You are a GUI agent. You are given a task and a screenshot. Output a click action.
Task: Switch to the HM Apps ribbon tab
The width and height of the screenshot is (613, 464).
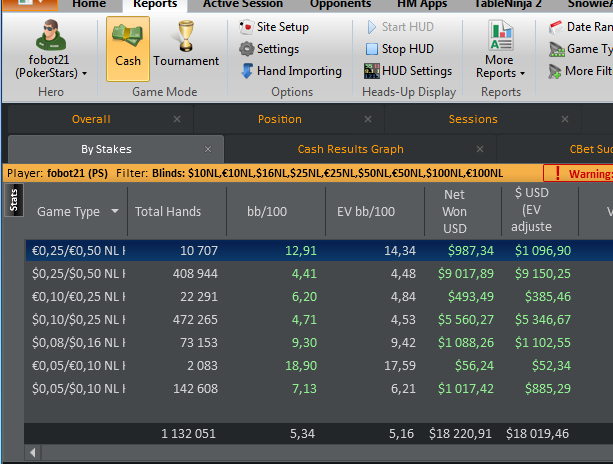pos(422,4)
